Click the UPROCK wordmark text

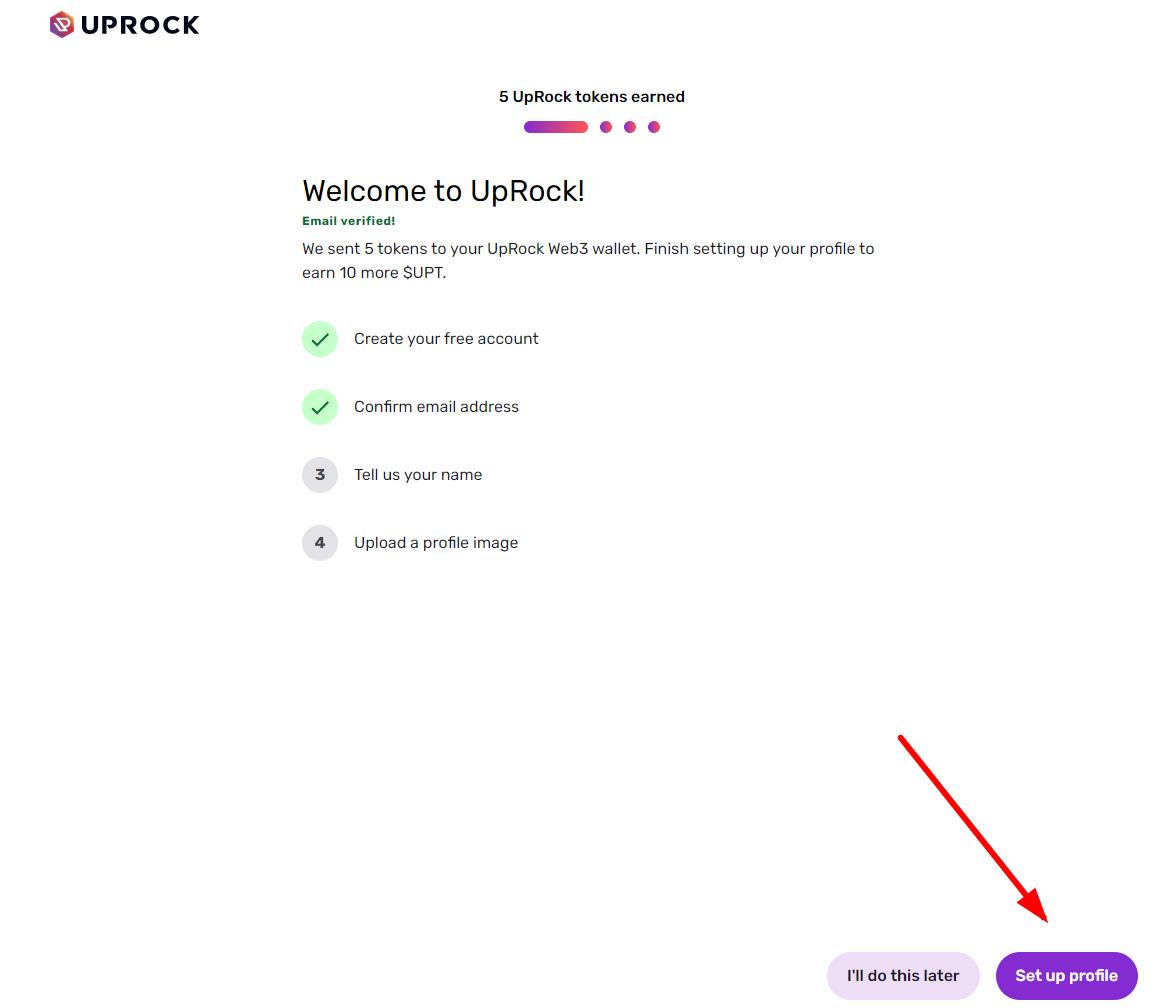140,25
